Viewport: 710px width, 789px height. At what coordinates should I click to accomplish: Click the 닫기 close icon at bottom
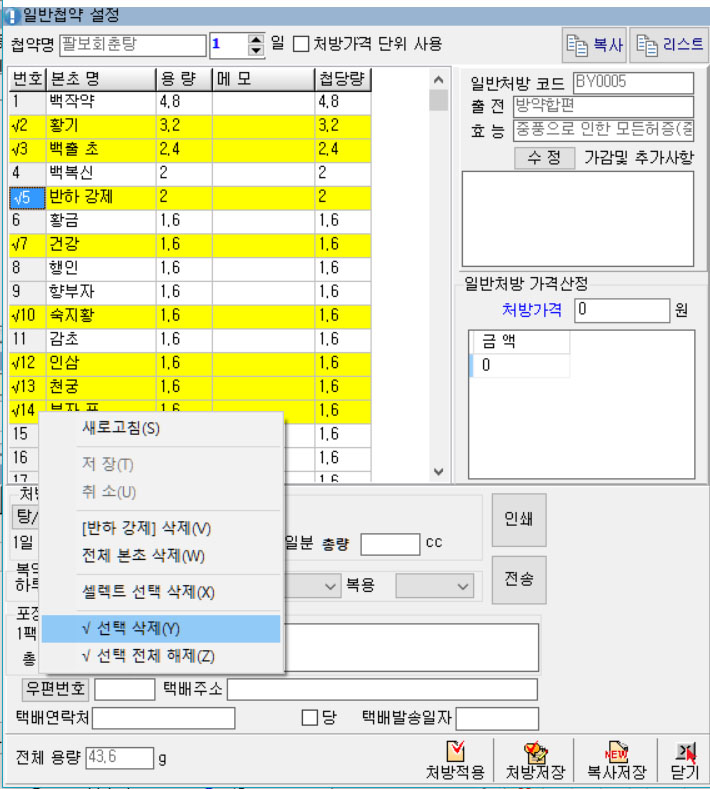pyautogui.click(x=684, y=761)
